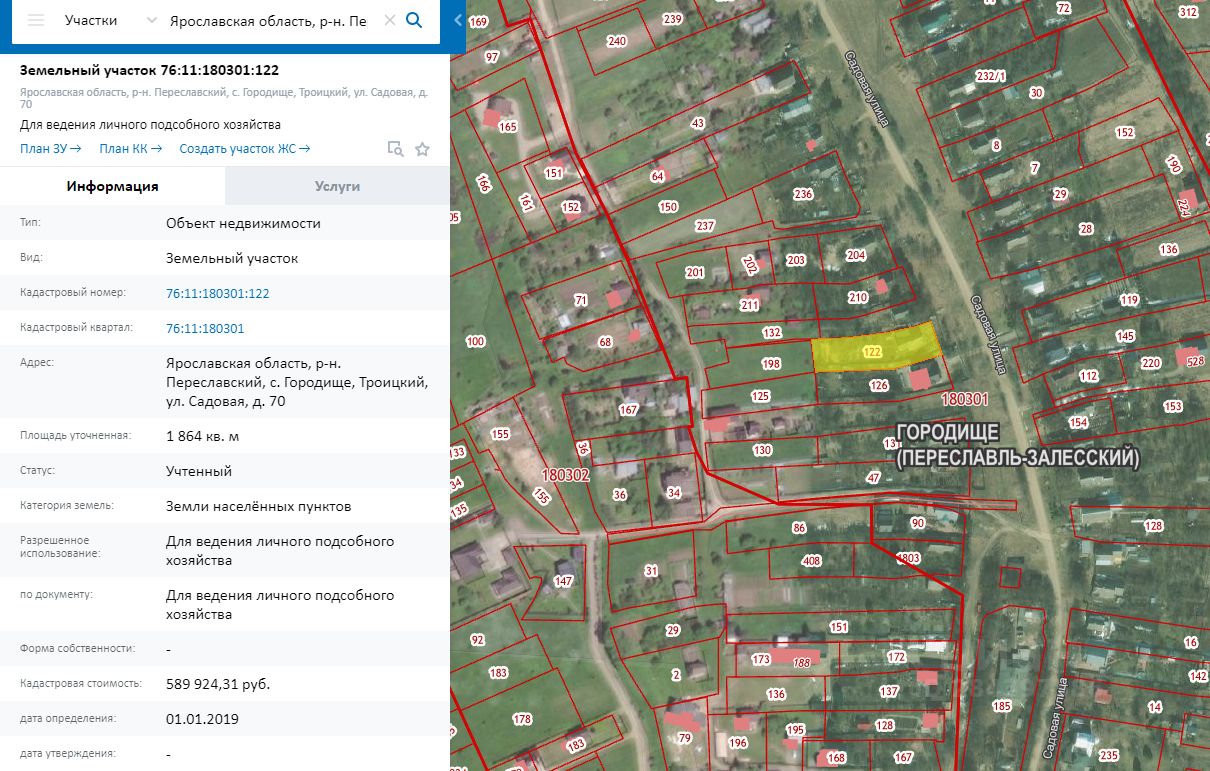Clear the search field text
This screenshot has height=771, width=1210.
(x=390, y=20)
